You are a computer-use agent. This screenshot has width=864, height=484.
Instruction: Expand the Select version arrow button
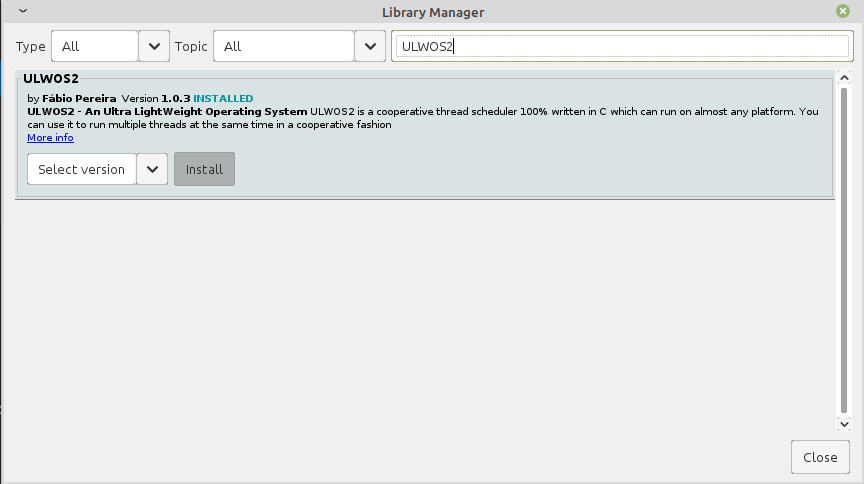coord(152,169)
